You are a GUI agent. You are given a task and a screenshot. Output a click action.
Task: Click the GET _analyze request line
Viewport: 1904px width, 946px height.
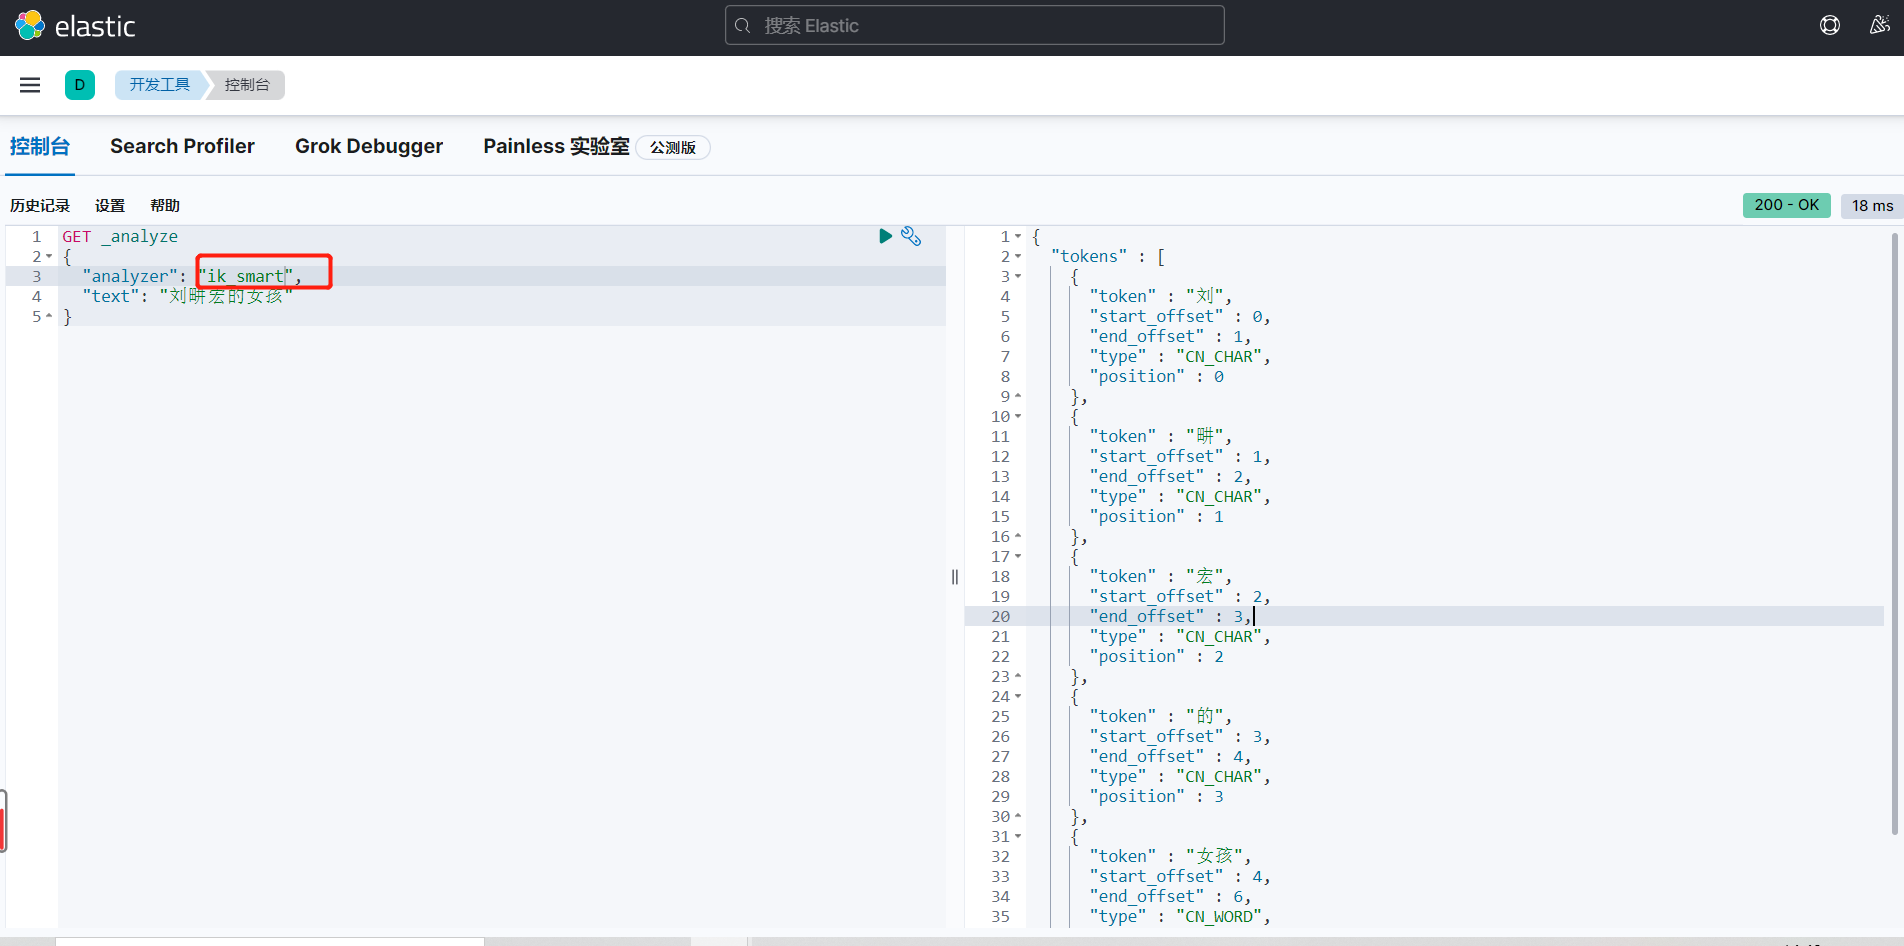point(120,236)
